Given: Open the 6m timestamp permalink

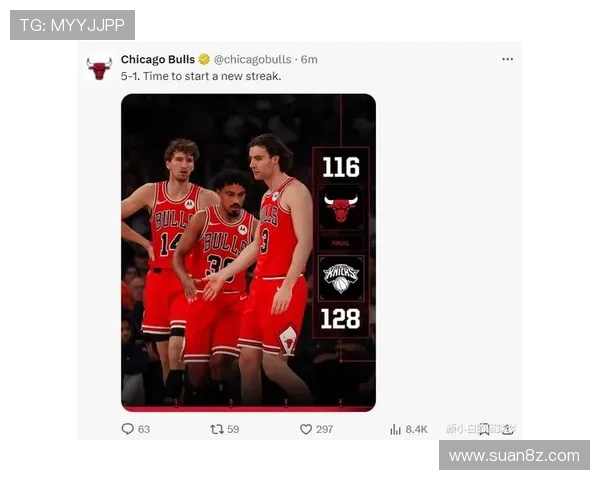Looking at the screenshot, I should [x=309, y=59].
